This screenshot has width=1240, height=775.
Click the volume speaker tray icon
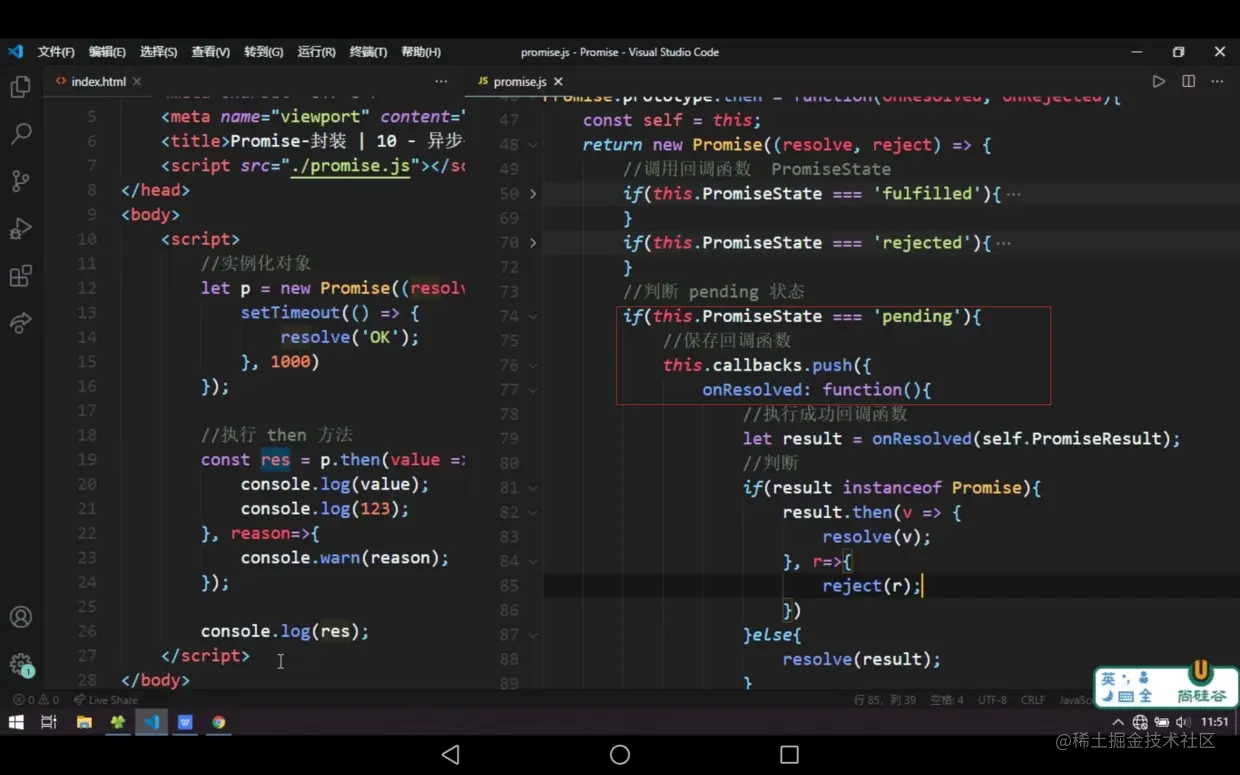[1182, 722]
